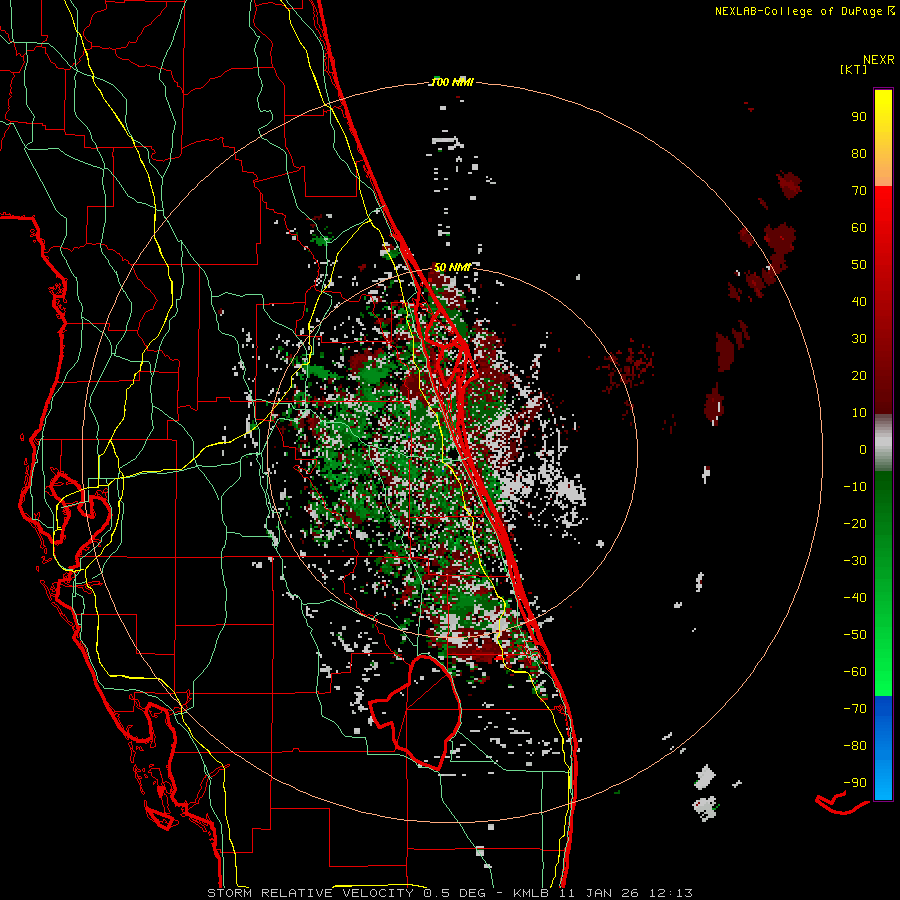Select the 50 value on the velocity scale
The image size is (900, 900).
[859, 265]
